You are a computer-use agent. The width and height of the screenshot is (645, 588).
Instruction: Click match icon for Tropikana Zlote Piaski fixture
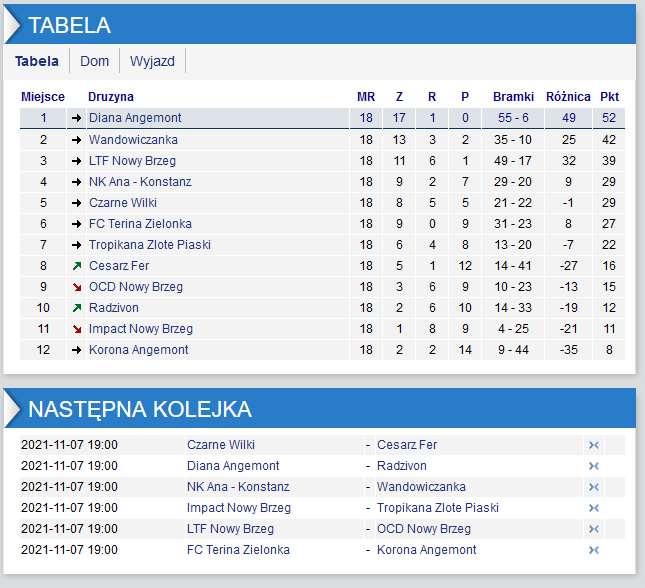594,508
